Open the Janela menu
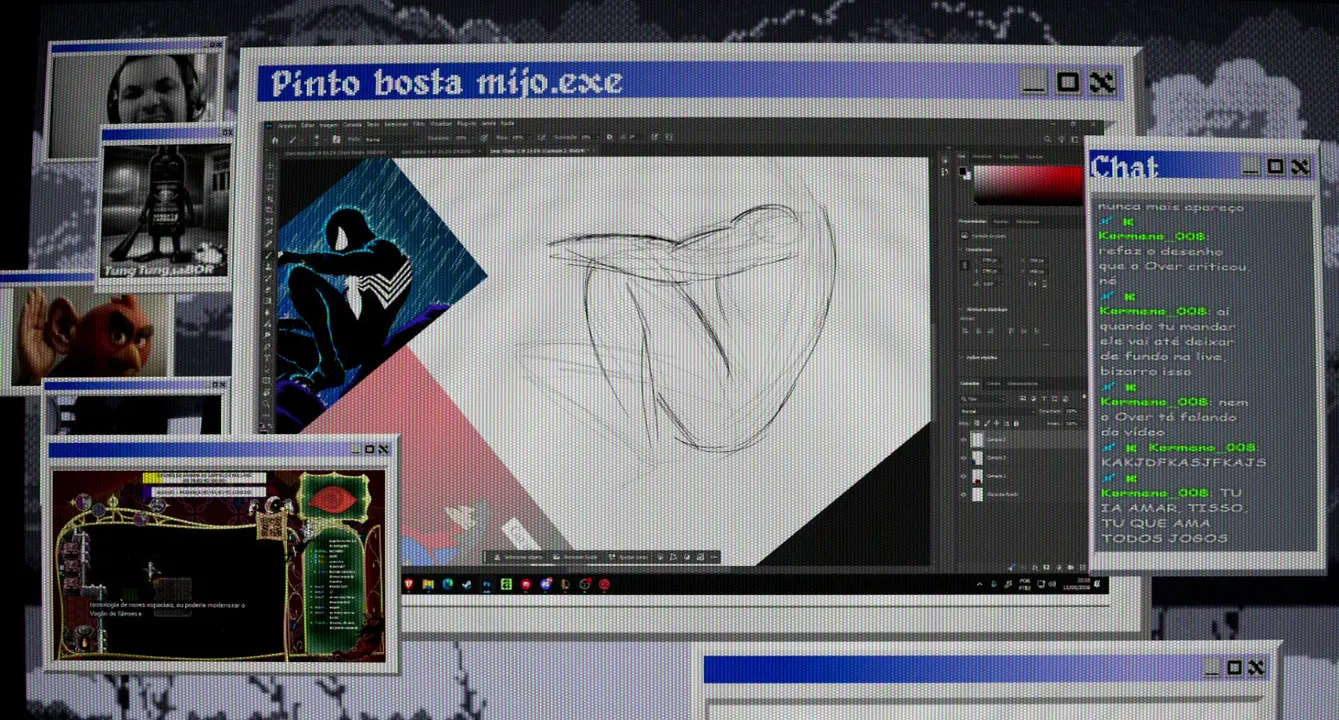Viewport: 1339px width, 720px height. coord(489,125)
